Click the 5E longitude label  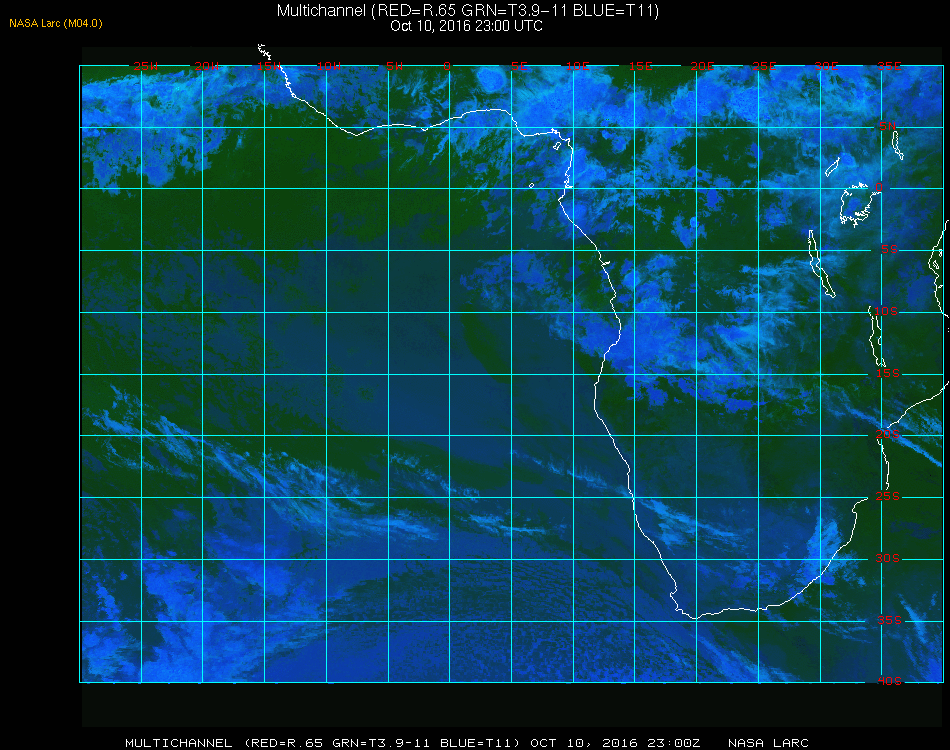(x=519, y=66)
